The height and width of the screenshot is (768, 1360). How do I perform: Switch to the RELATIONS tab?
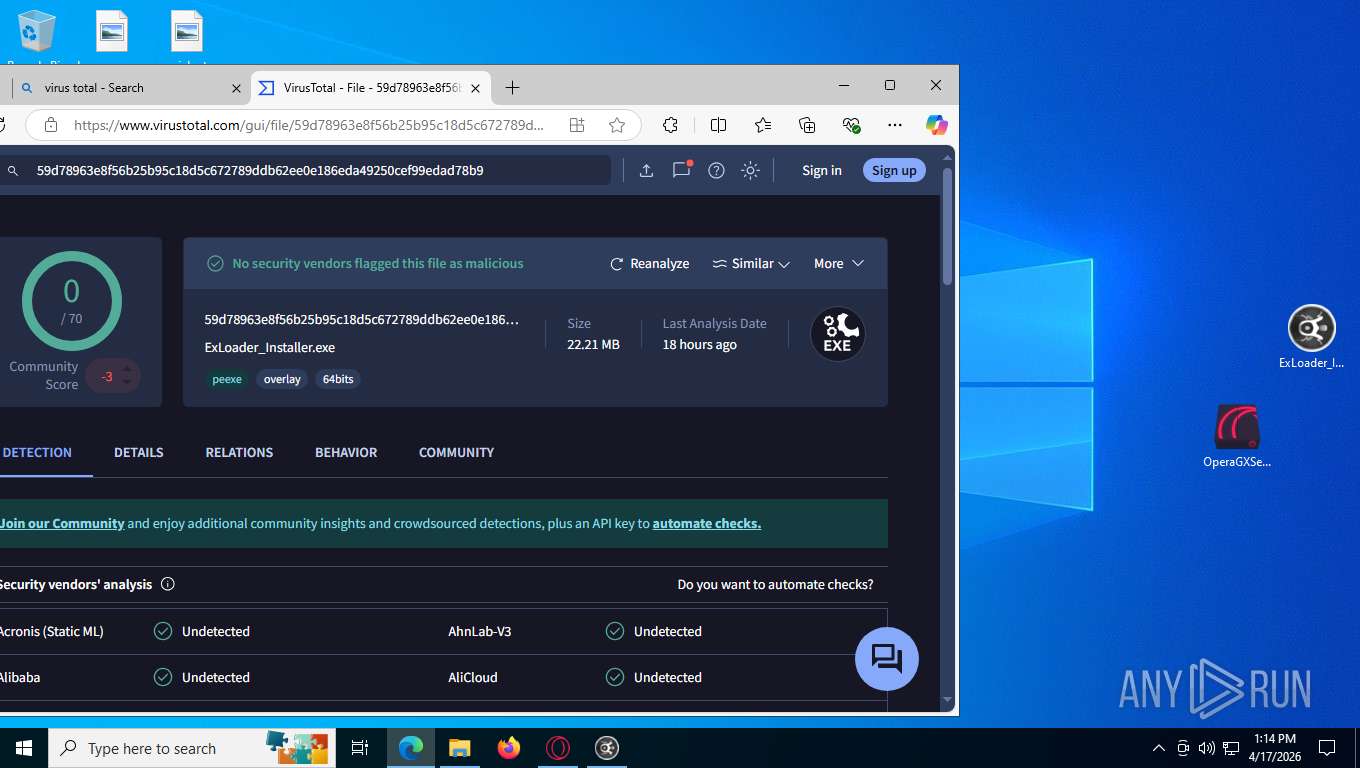click(239, 452)
